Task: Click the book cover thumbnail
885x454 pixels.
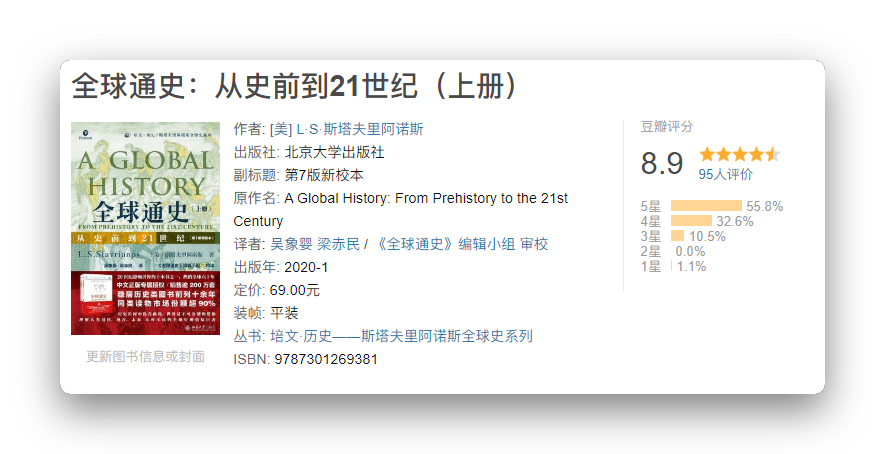Action: coord(146,229)
